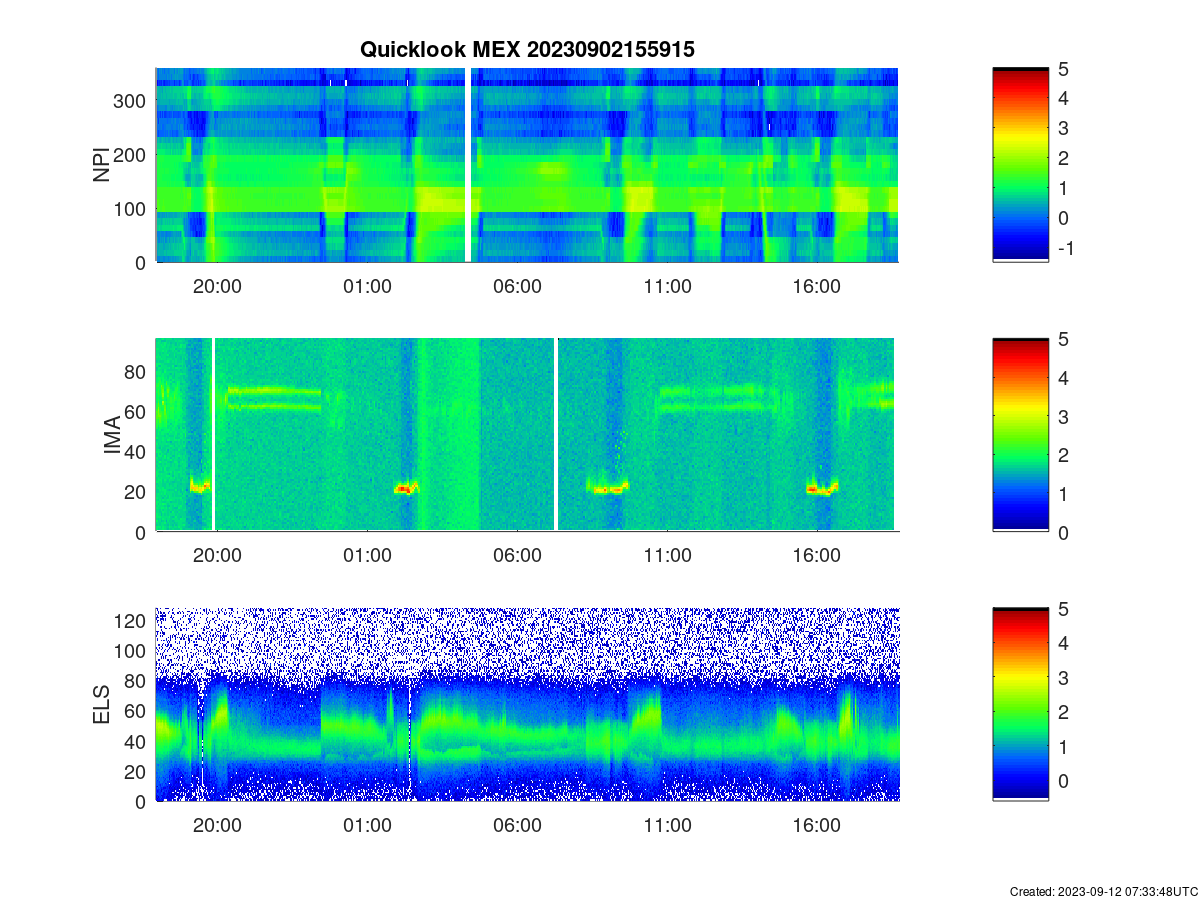
Task: Click the "0" label on ELS colorbar
Action: [1063, 781]
